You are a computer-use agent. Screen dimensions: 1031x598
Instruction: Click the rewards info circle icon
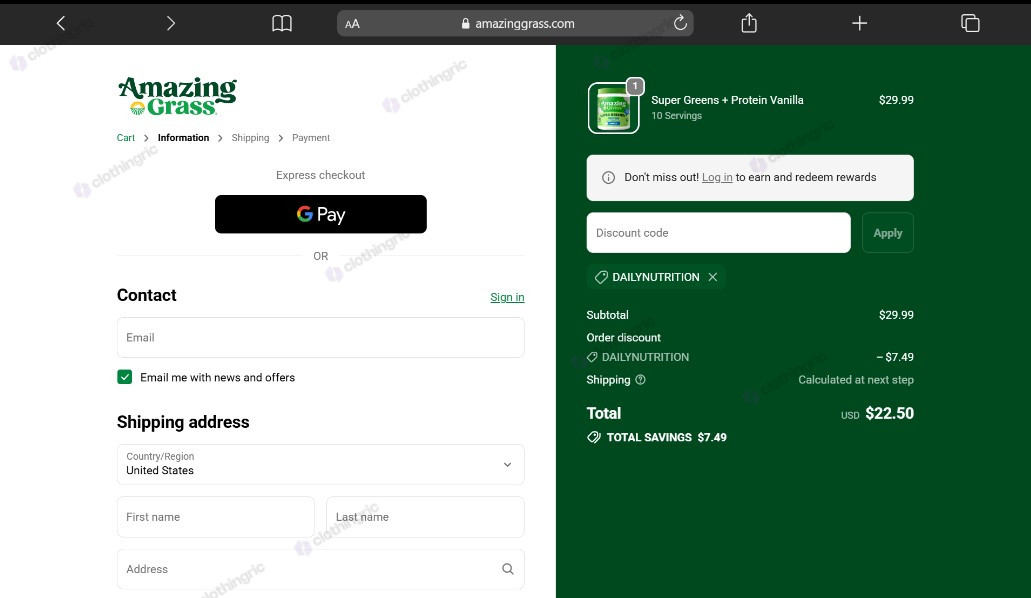tap(608, 178)
